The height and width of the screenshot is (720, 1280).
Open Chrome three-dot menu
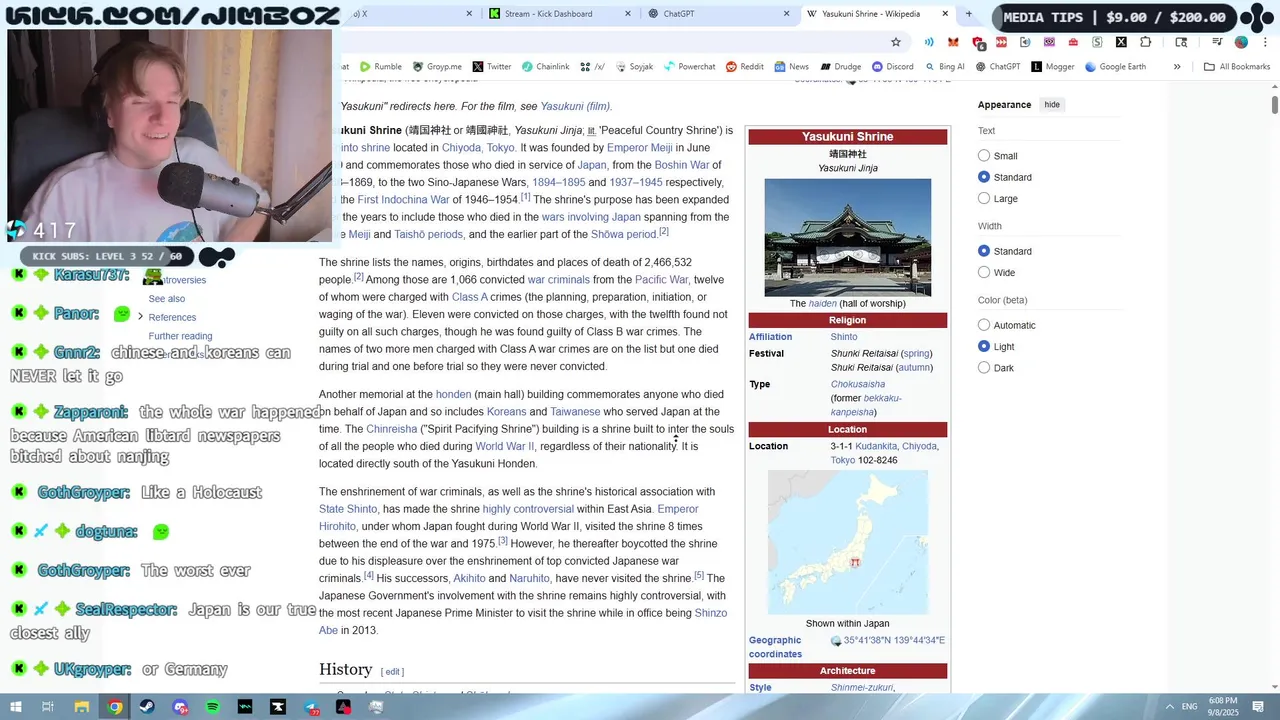[x=1265, y=42]
